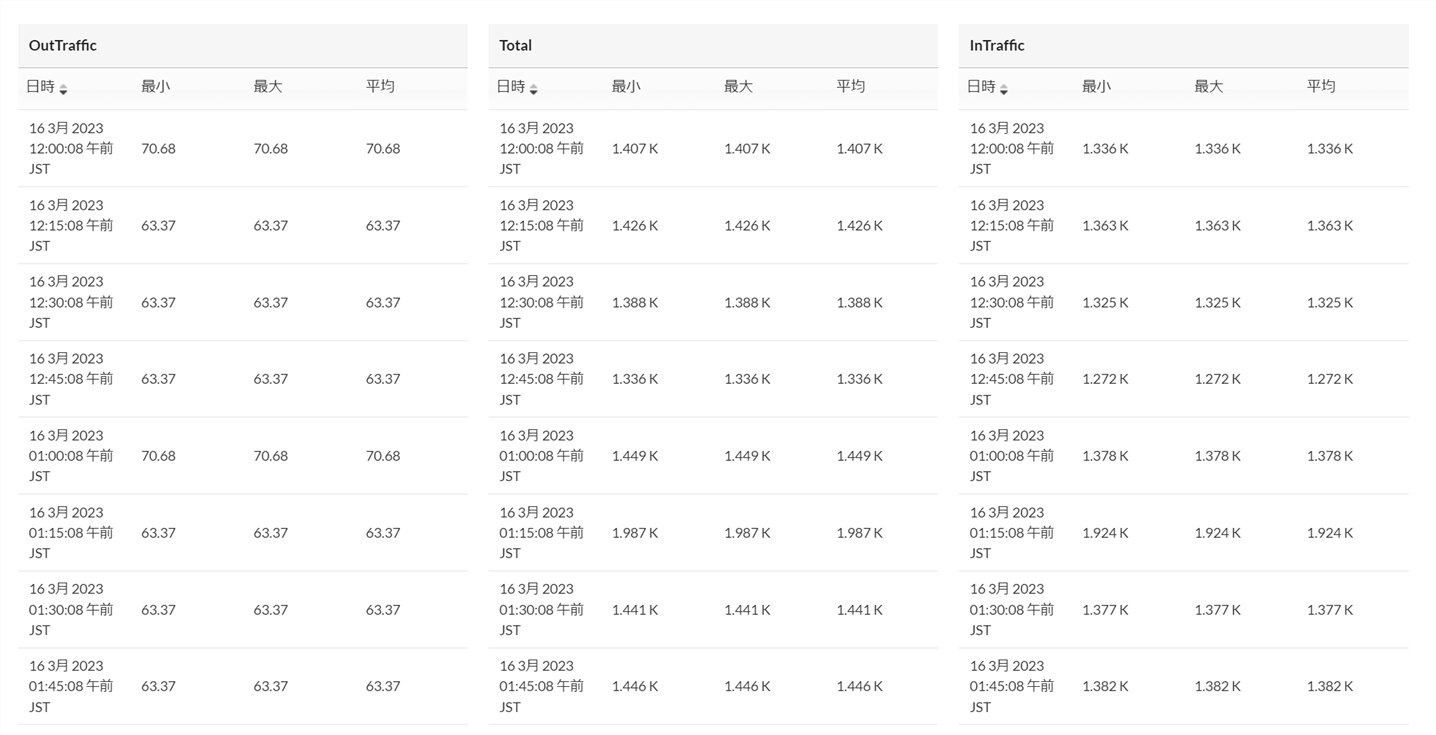The height and width of the screenshot is (735, 1436).
Task: Click the 平均 column header under OutTraffic
Action: [x=380, y=87]
